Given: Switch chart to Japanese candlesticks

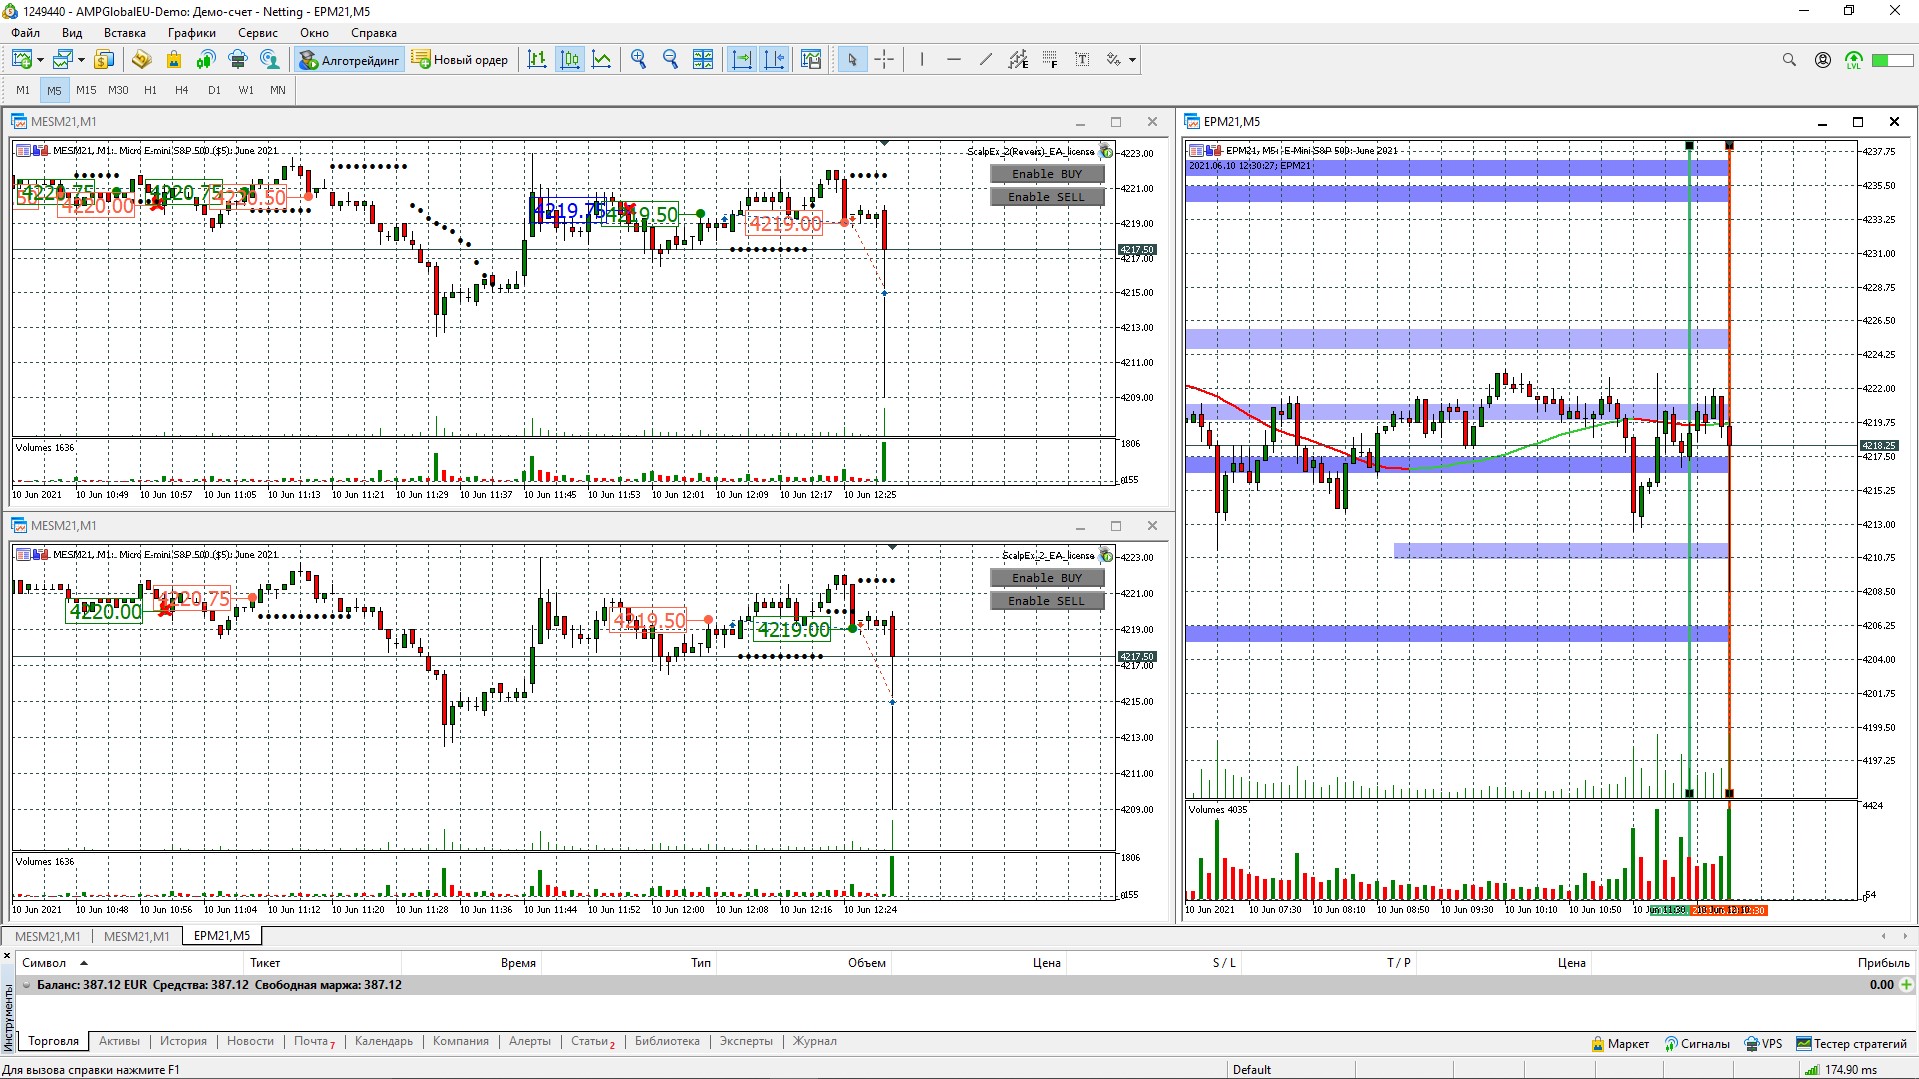Looking at the screenshot, I should 570,60.
